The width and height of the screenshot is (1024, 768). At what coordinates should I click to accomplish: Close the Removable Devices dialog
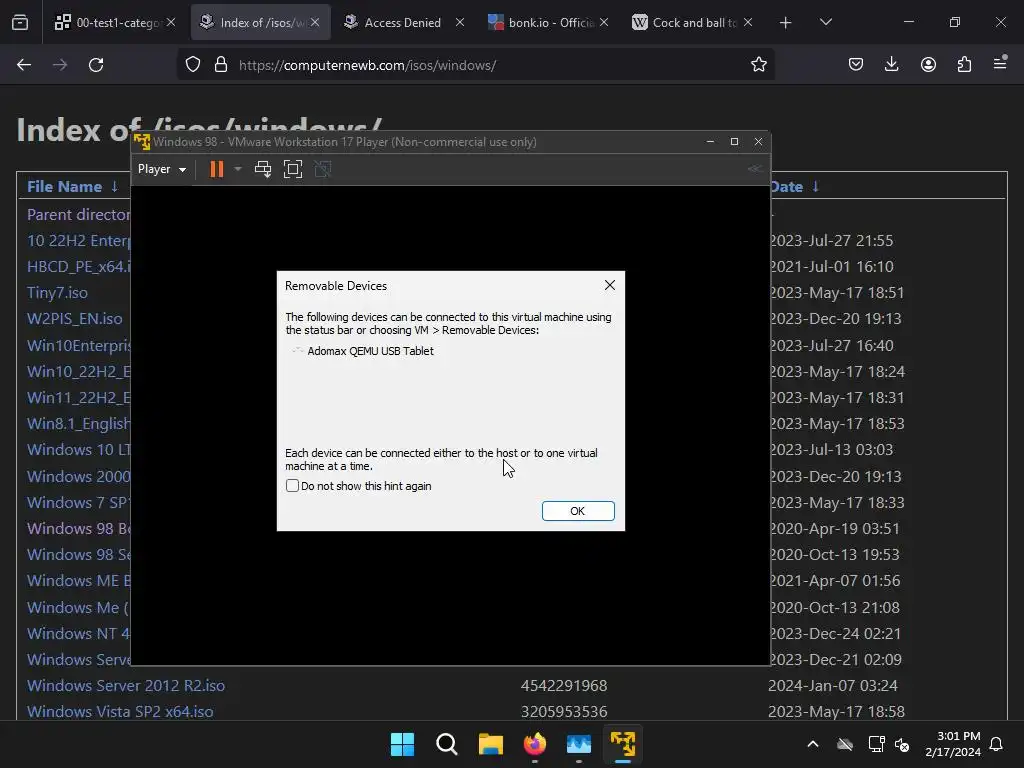609,285
